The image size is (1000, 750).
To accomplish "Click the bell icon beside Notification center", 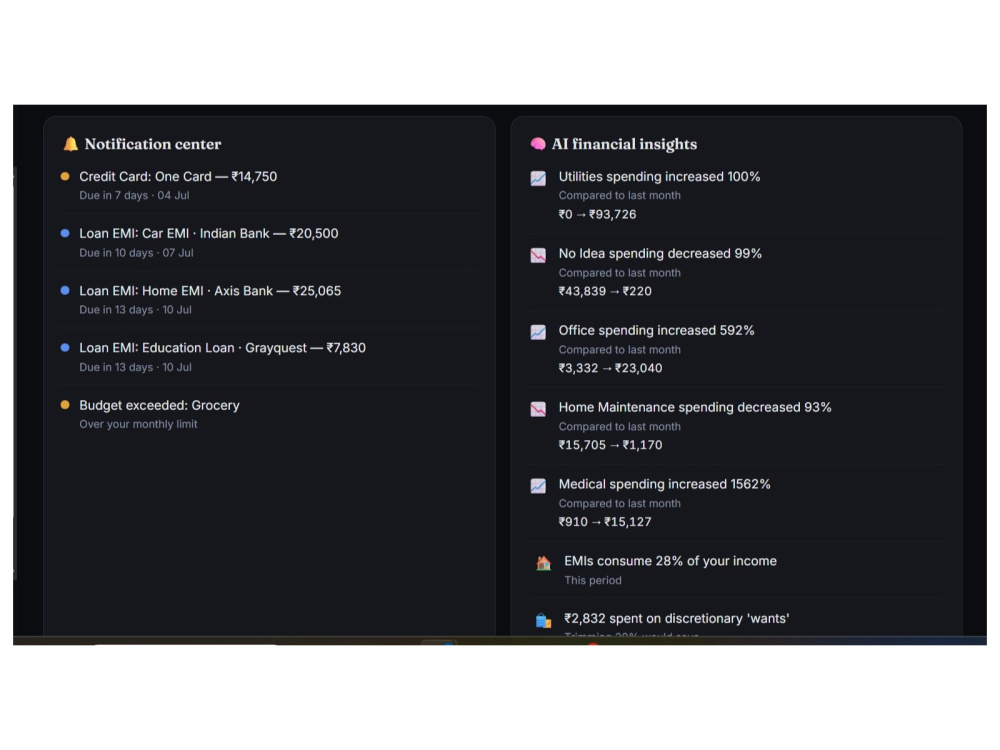I will (70, 144).
